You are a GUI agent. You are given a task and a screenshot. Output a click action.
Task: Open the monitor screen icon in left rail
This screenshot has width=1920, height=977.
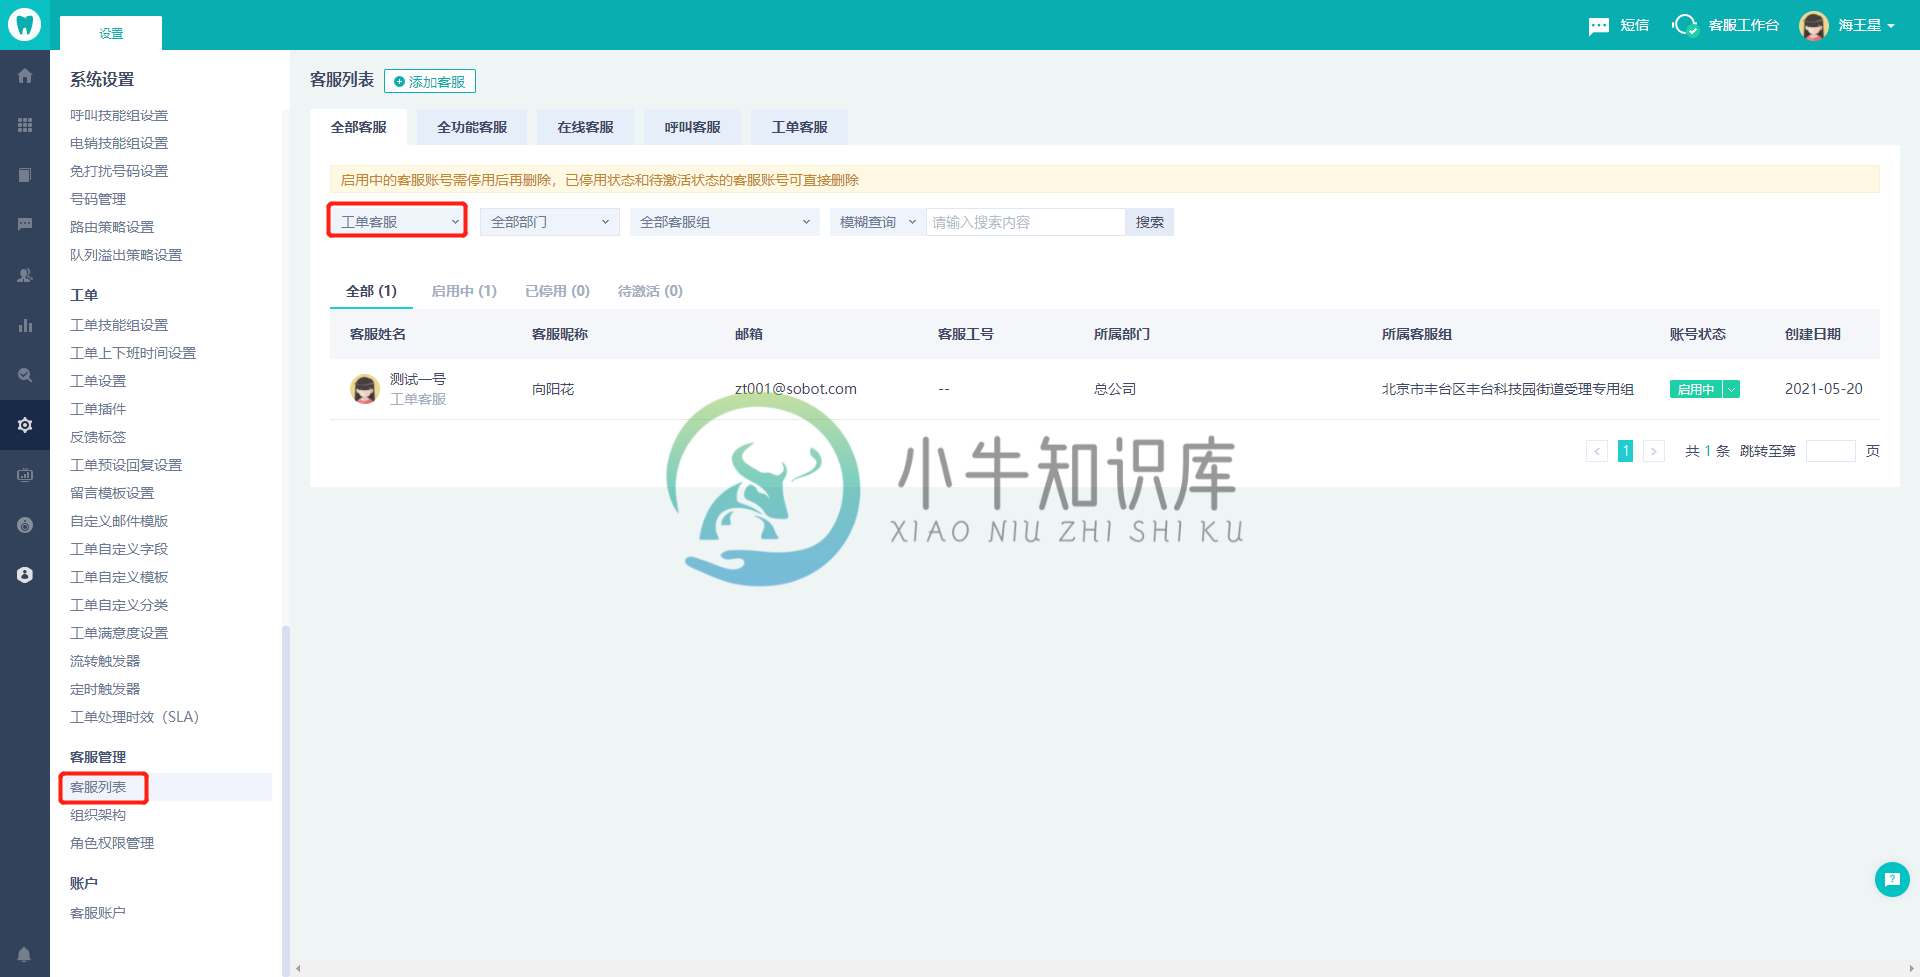(x=25, y=475)
